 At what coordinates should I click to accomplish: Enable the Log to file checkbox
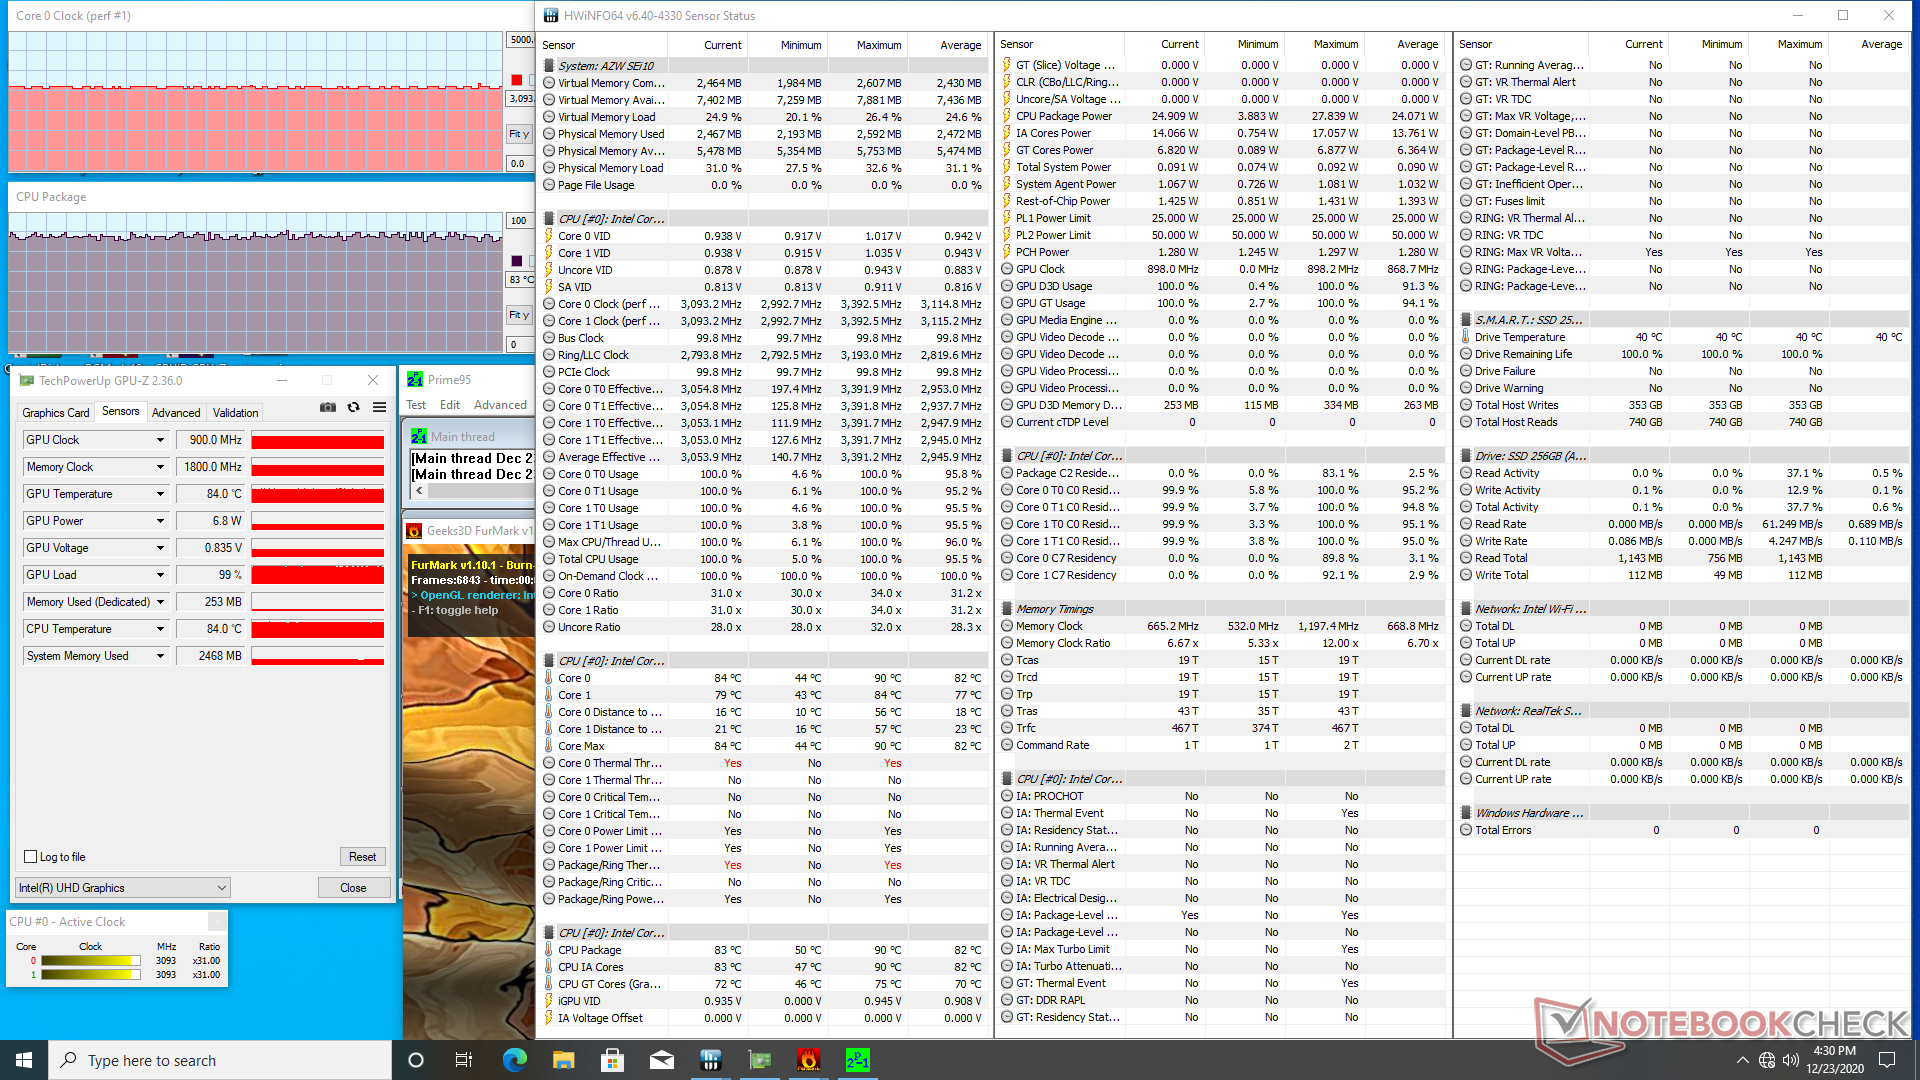(31, 857)
